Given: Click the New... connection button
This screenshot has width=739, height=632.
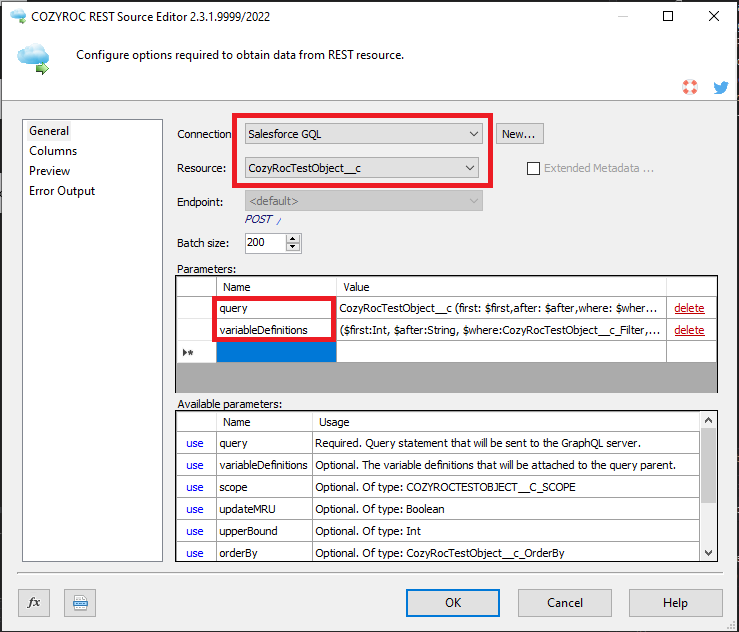Looking at the screenshot, I should pyautogui.click(x=519, y=133).
